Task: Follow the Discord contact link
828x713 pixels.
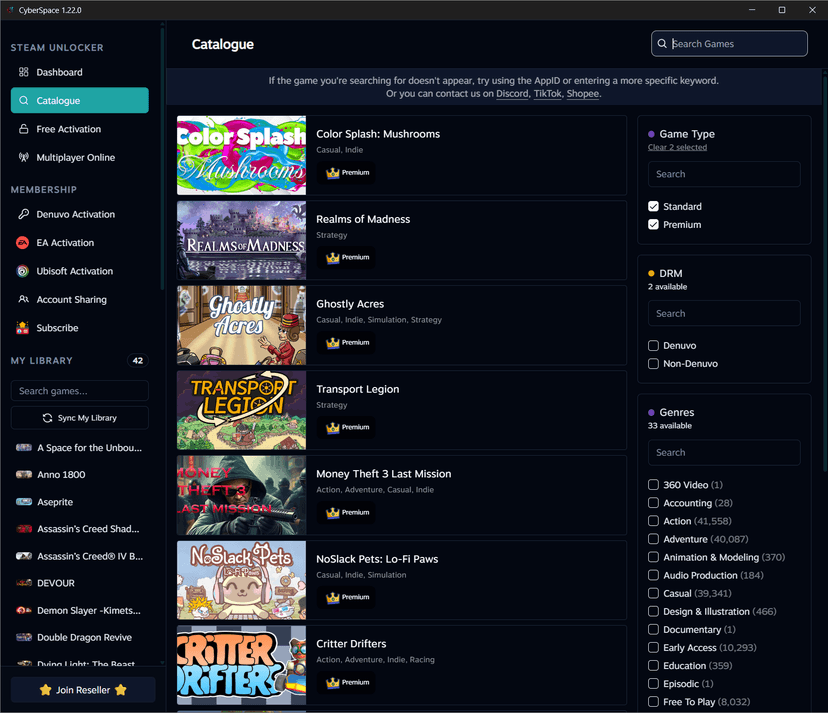Action: pos(512,94)
